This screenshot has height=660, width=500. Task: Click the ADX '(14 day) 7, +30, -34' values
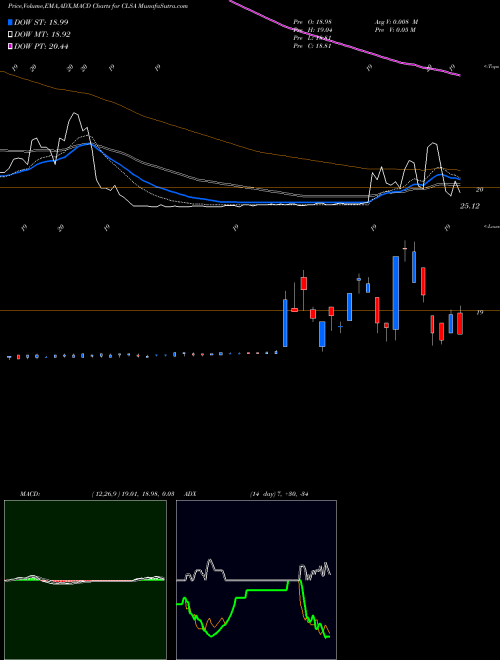(x=279, y=494)
